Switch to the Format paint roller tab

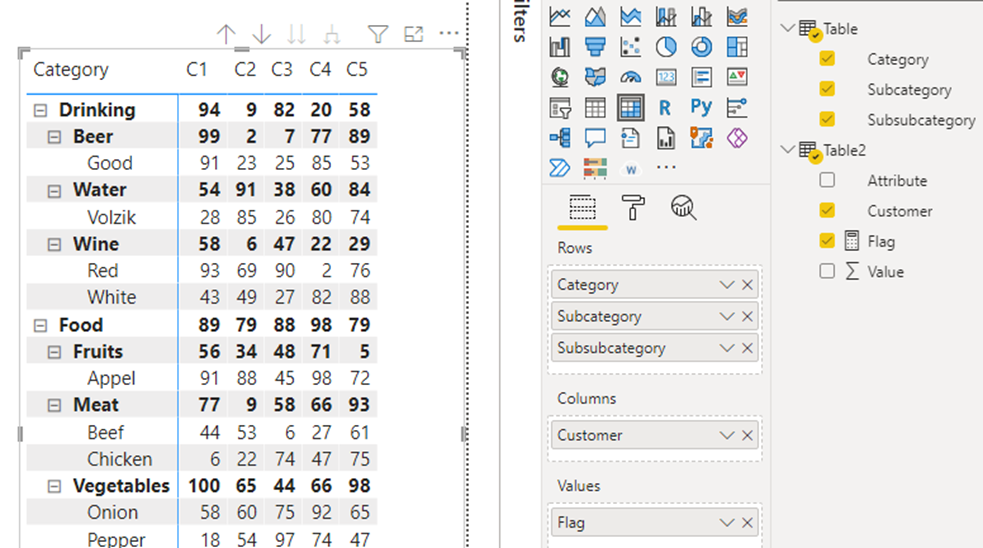(633, 208)
